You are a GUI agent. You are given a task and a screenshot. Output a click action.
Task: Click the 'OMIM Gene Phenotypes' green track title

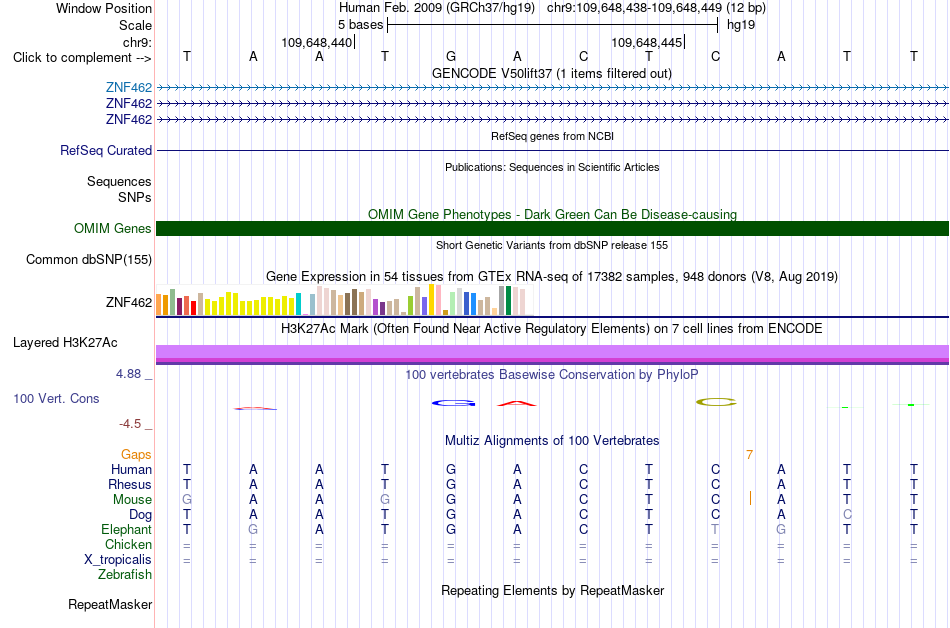click(x=552, y=214)
